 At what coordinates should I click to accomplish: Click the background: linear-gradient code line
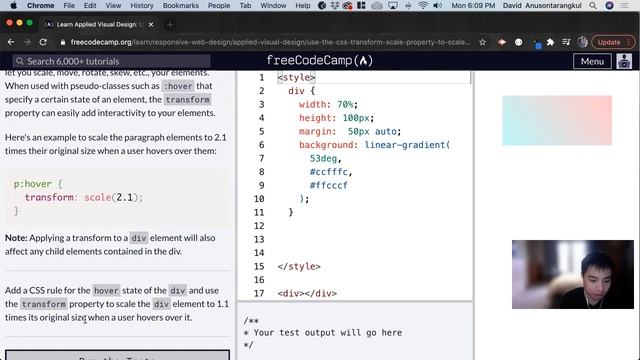coord(374,145)
